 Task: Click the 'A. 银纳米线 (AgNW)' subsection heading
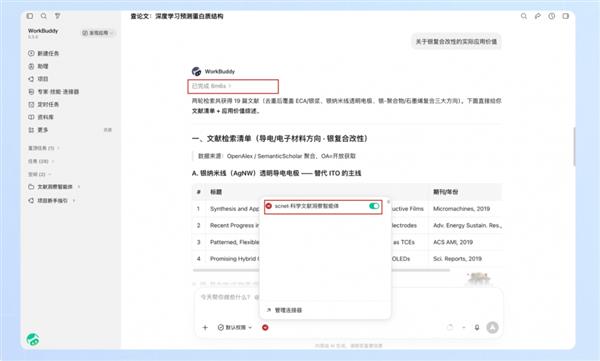[276, 173]
